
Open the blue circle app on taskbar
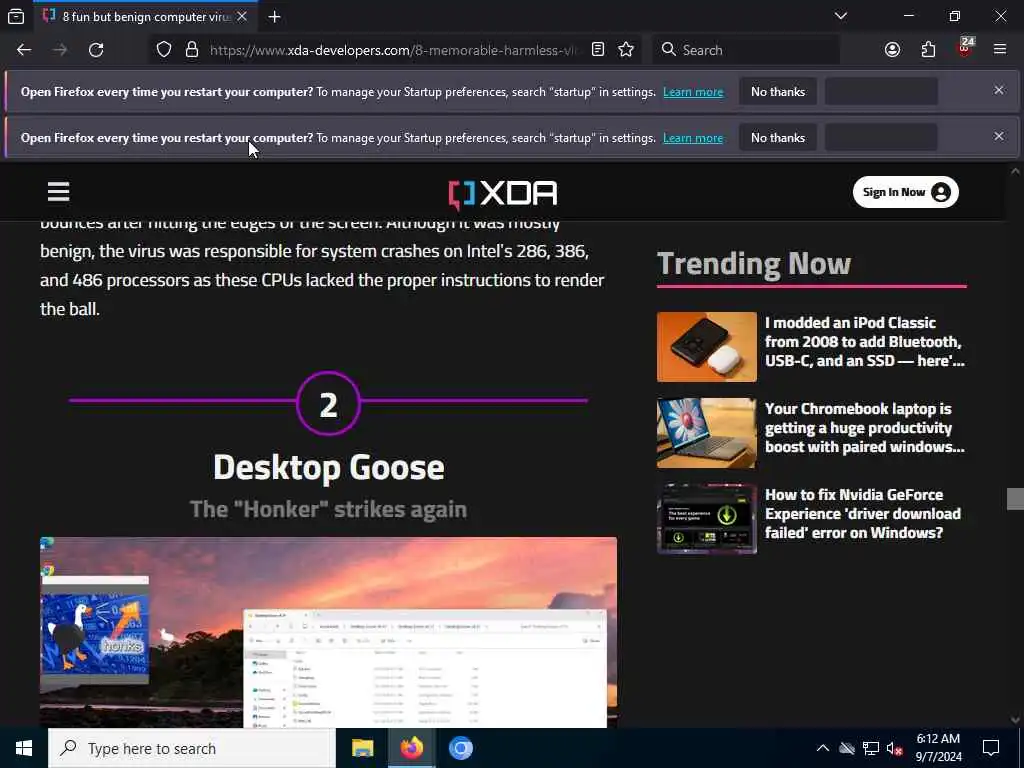(460, 748)
